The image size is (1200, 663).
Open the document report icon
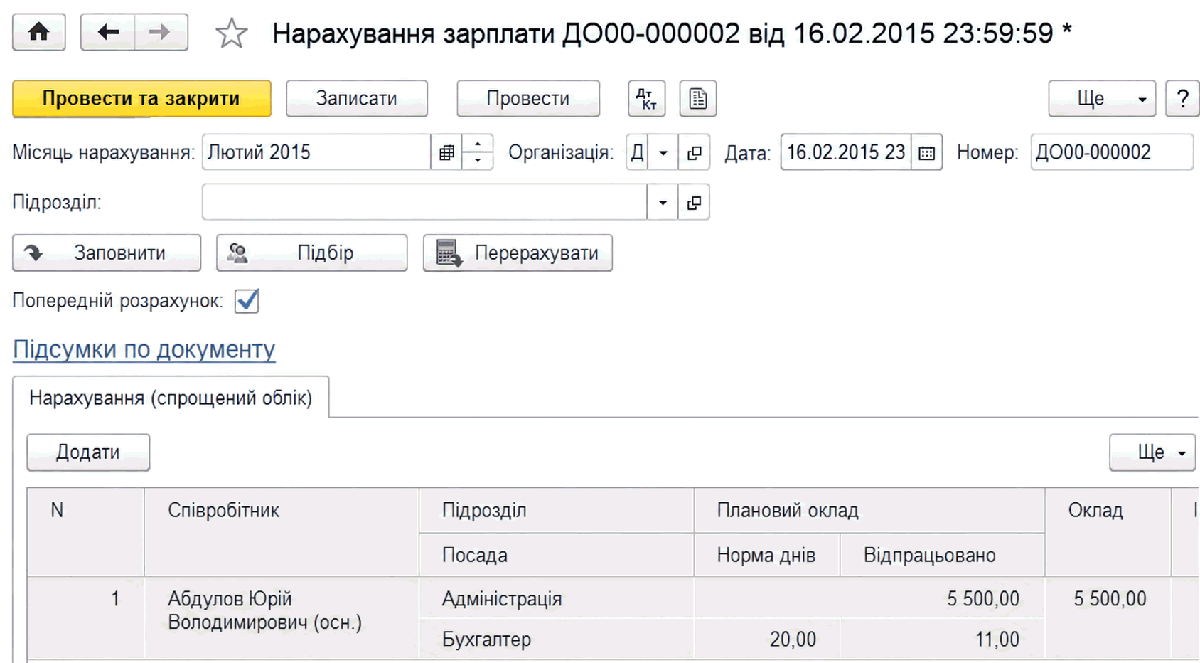pos(698,99)
